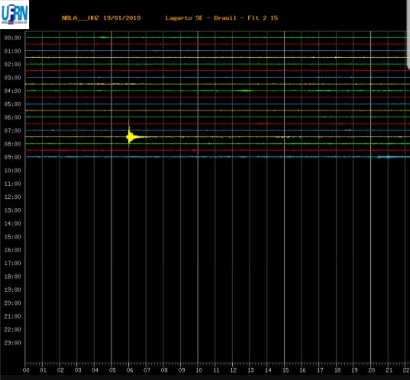
Task: Click the 02:00 hour label
Action: tap(13, 64)
